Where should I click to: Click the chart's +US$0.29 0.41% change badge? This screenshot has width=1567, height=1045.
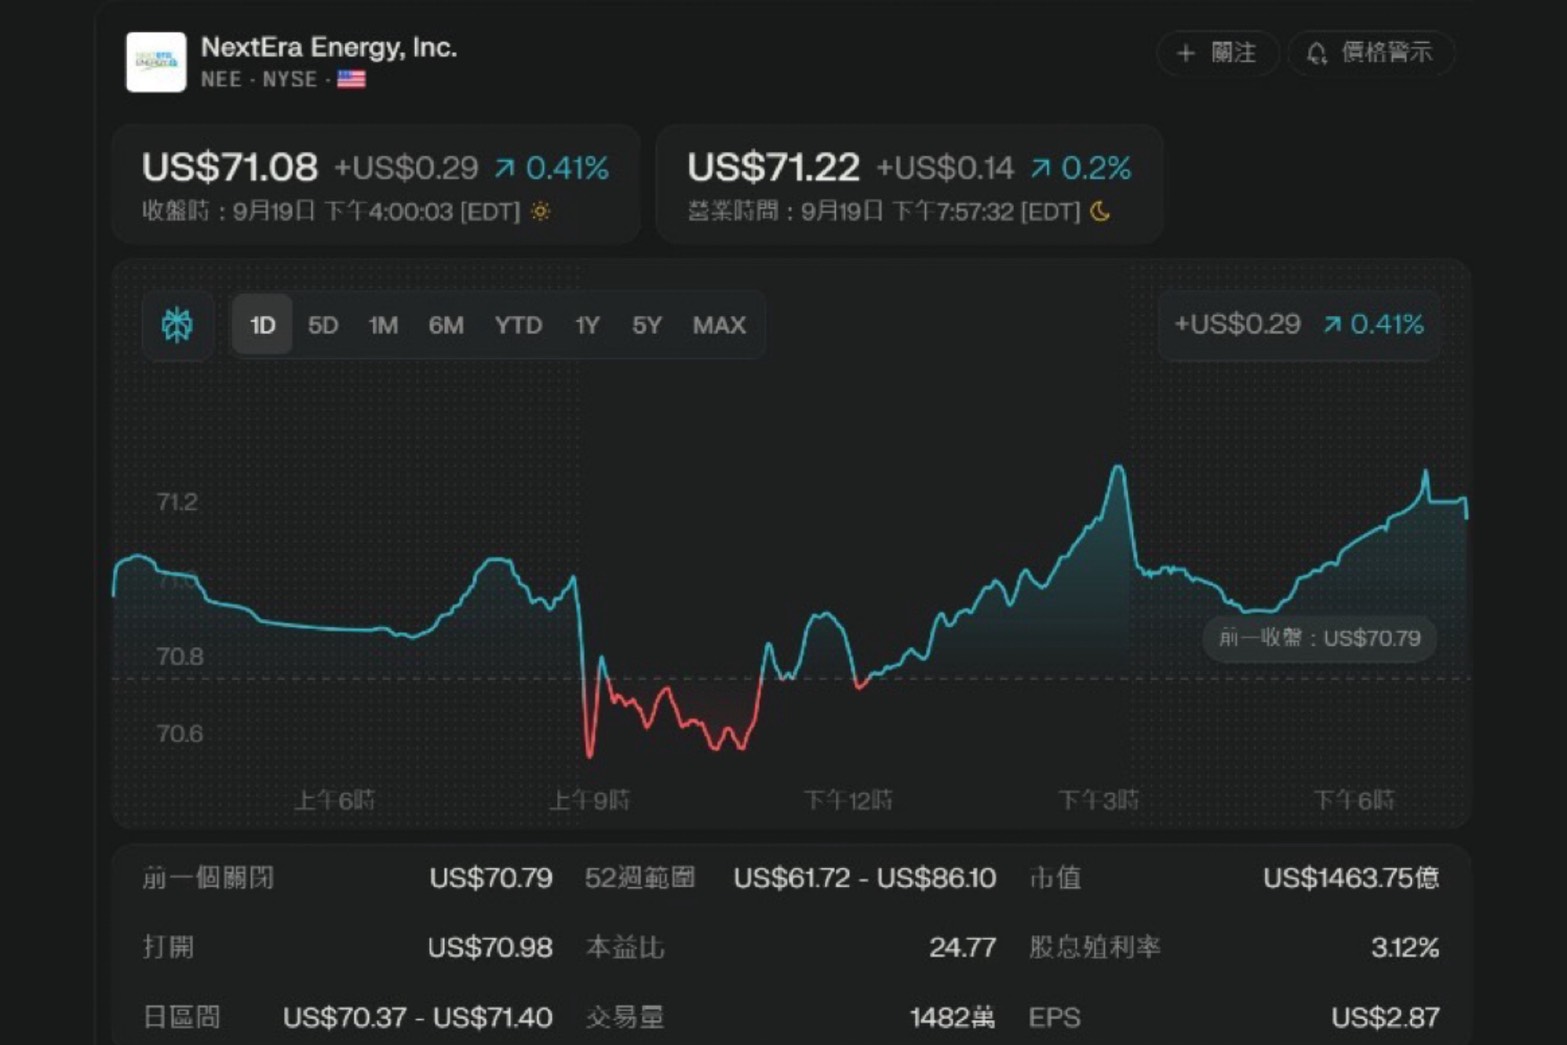(x=1299, y=324)
